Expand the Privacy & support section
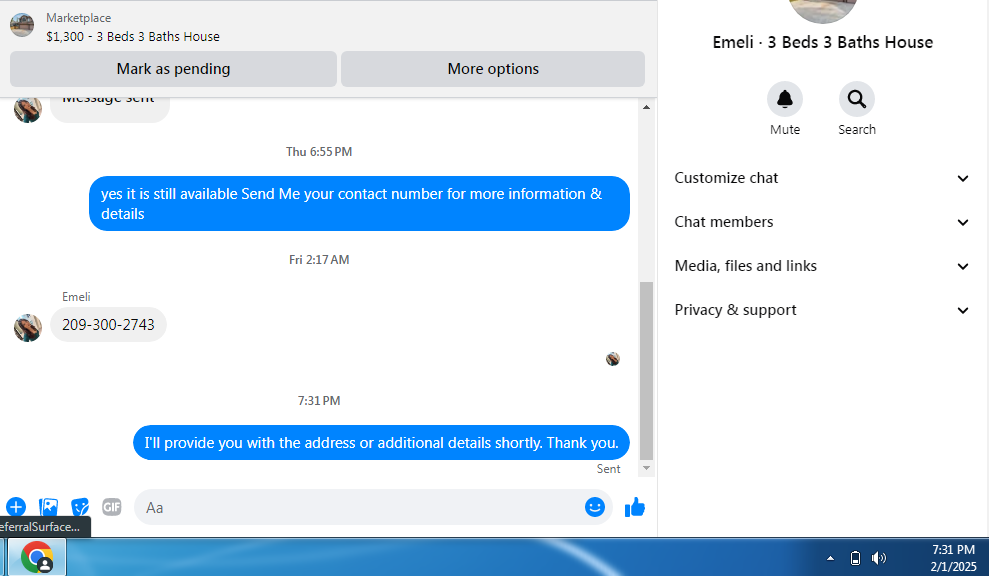The height and width of the screenshot is (576, 989). pos(822,310)
